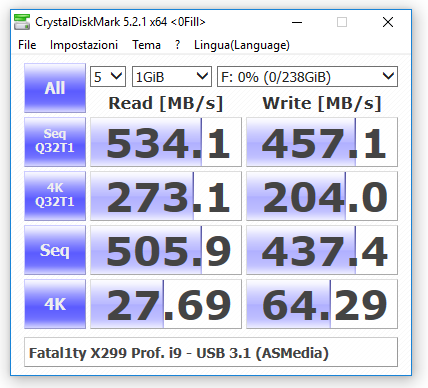Open the drive dropdown showing F: 0%
Screen dimensions: 428x388
(x=307, y=77)
